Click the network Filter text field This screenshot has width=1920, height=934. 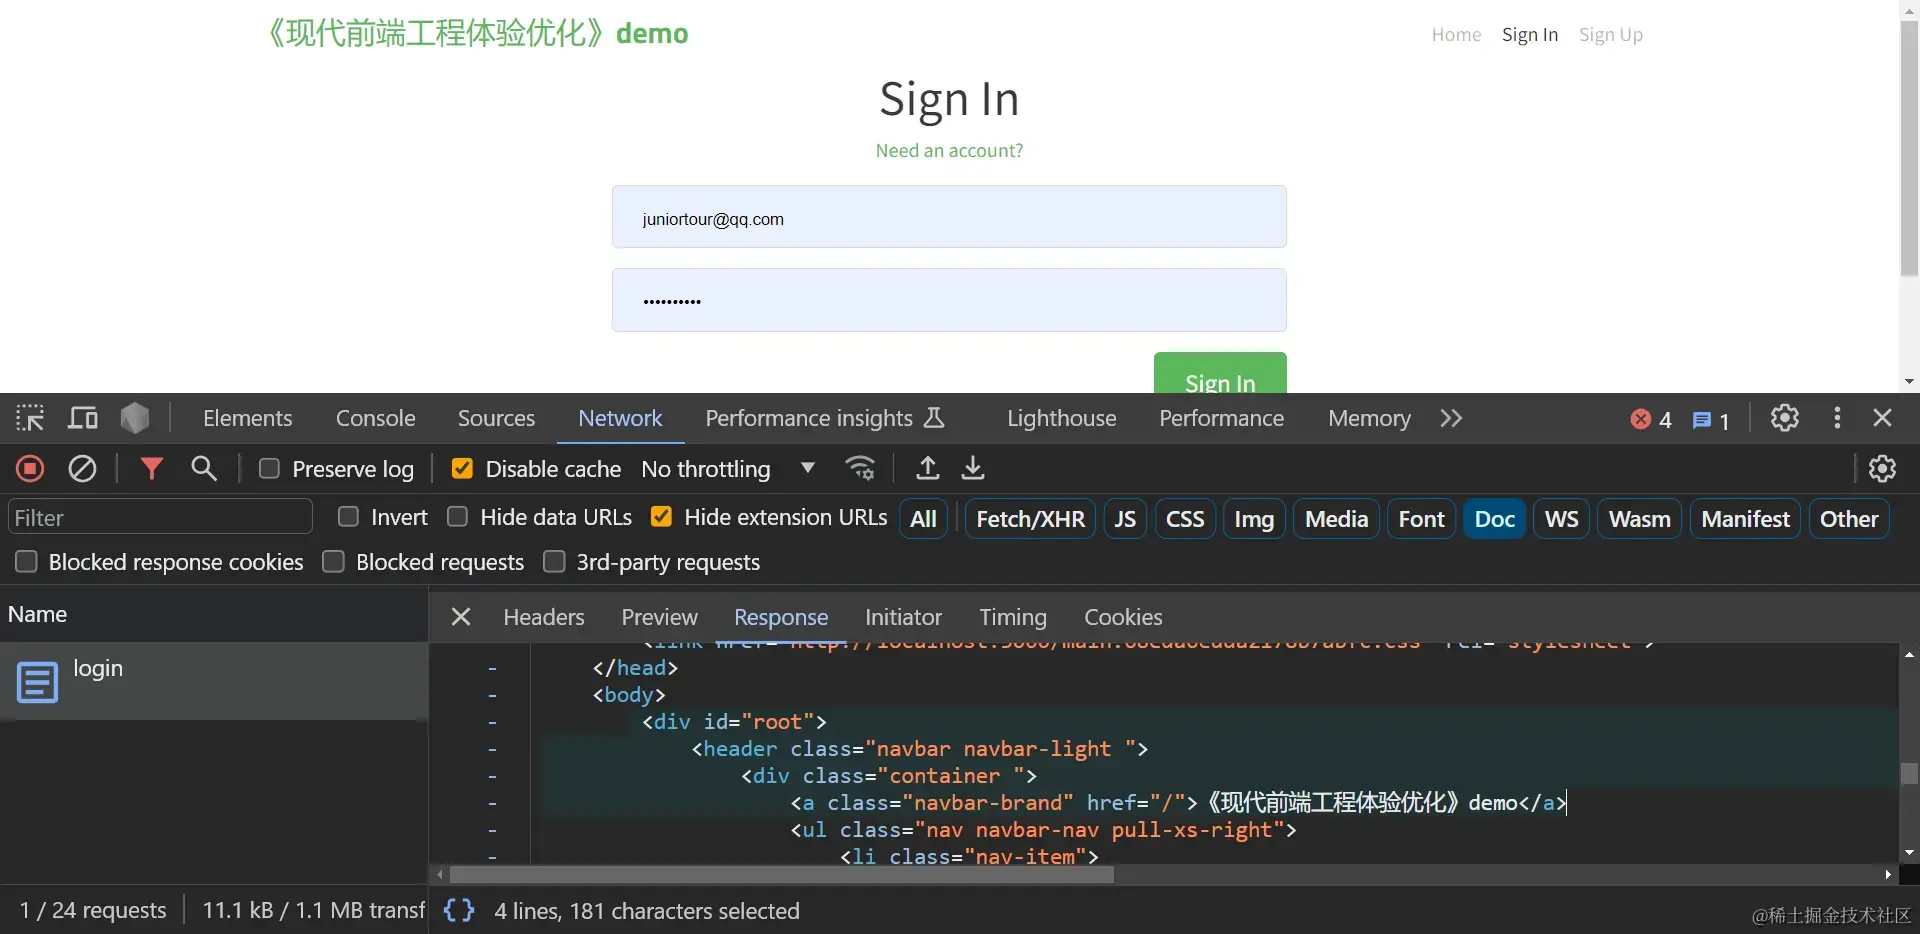coord(160,518)
